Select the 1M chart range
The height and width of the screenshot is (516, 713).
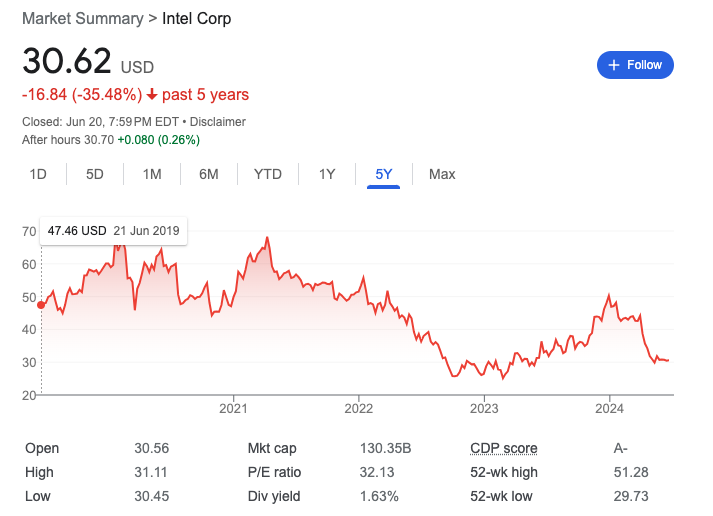pyautogui.click(x=152, y=174)
